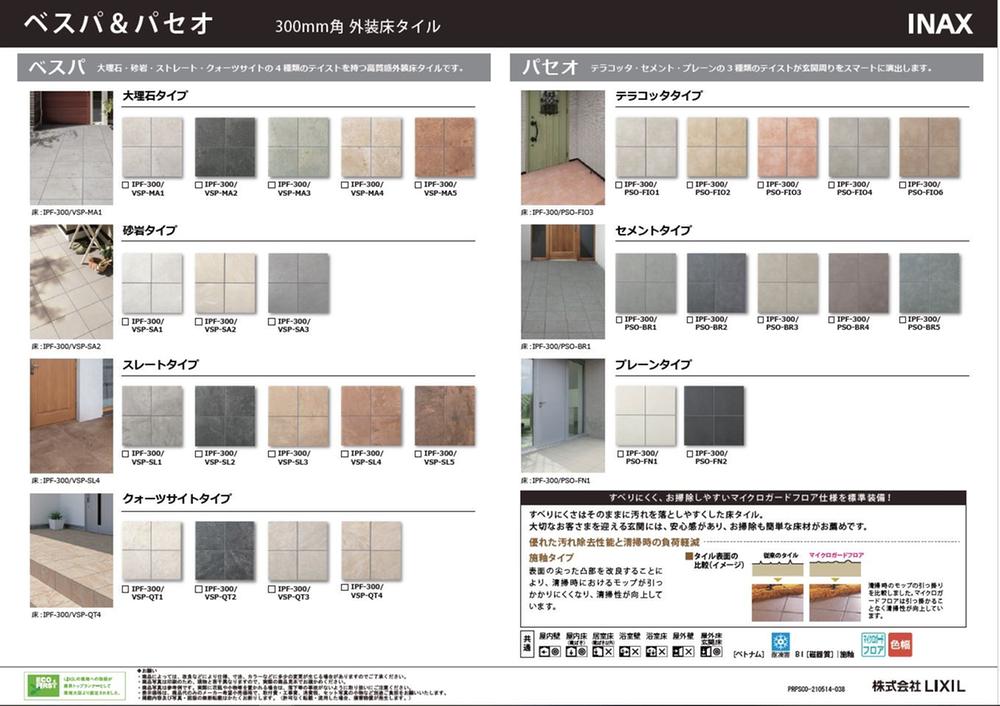Screen dimensions: 1000x706
Task: Click the プレーンタイプ heading
Action: (653, 365)
